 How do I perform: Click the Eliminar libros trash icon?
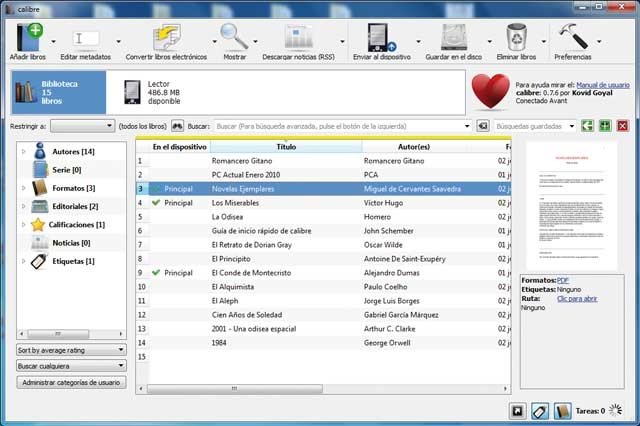pos(516,37)
